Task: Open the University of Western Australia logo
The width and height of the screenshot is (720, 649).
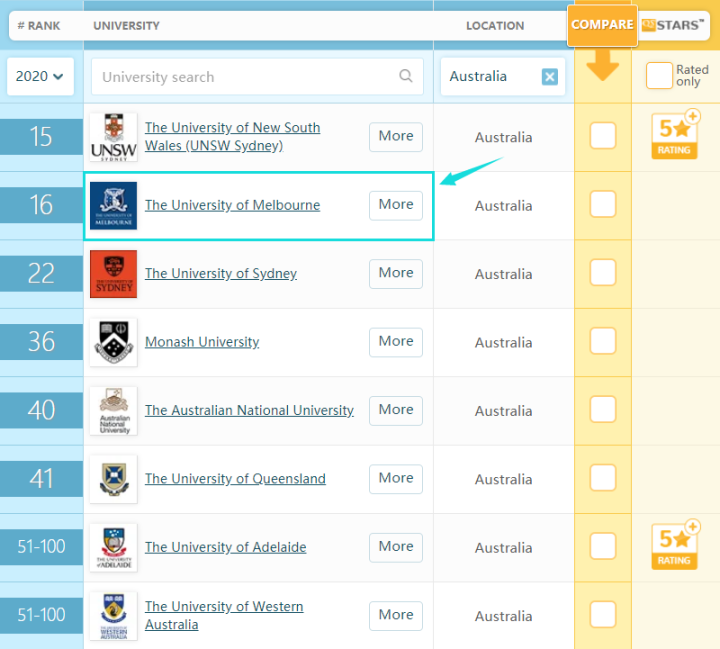Action: [113, 616]
